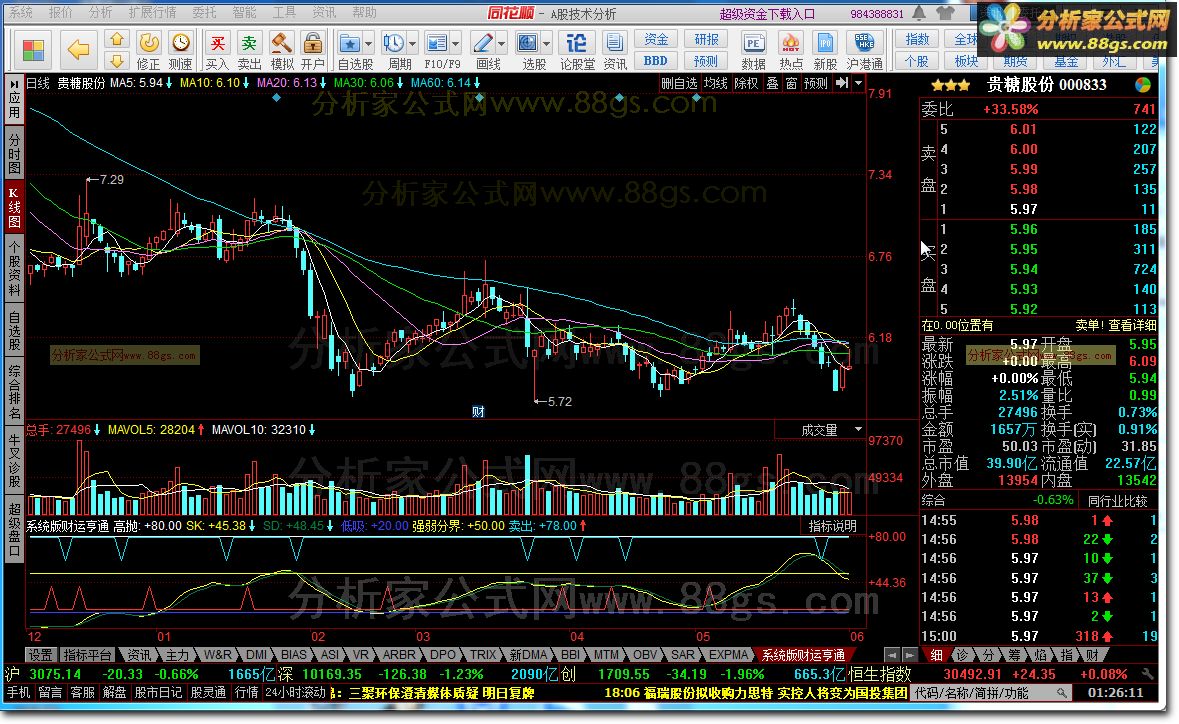Viewport: 1179px width, 724px height.
Task: Select the 画线 pencil tool
Action: [483, 44]
